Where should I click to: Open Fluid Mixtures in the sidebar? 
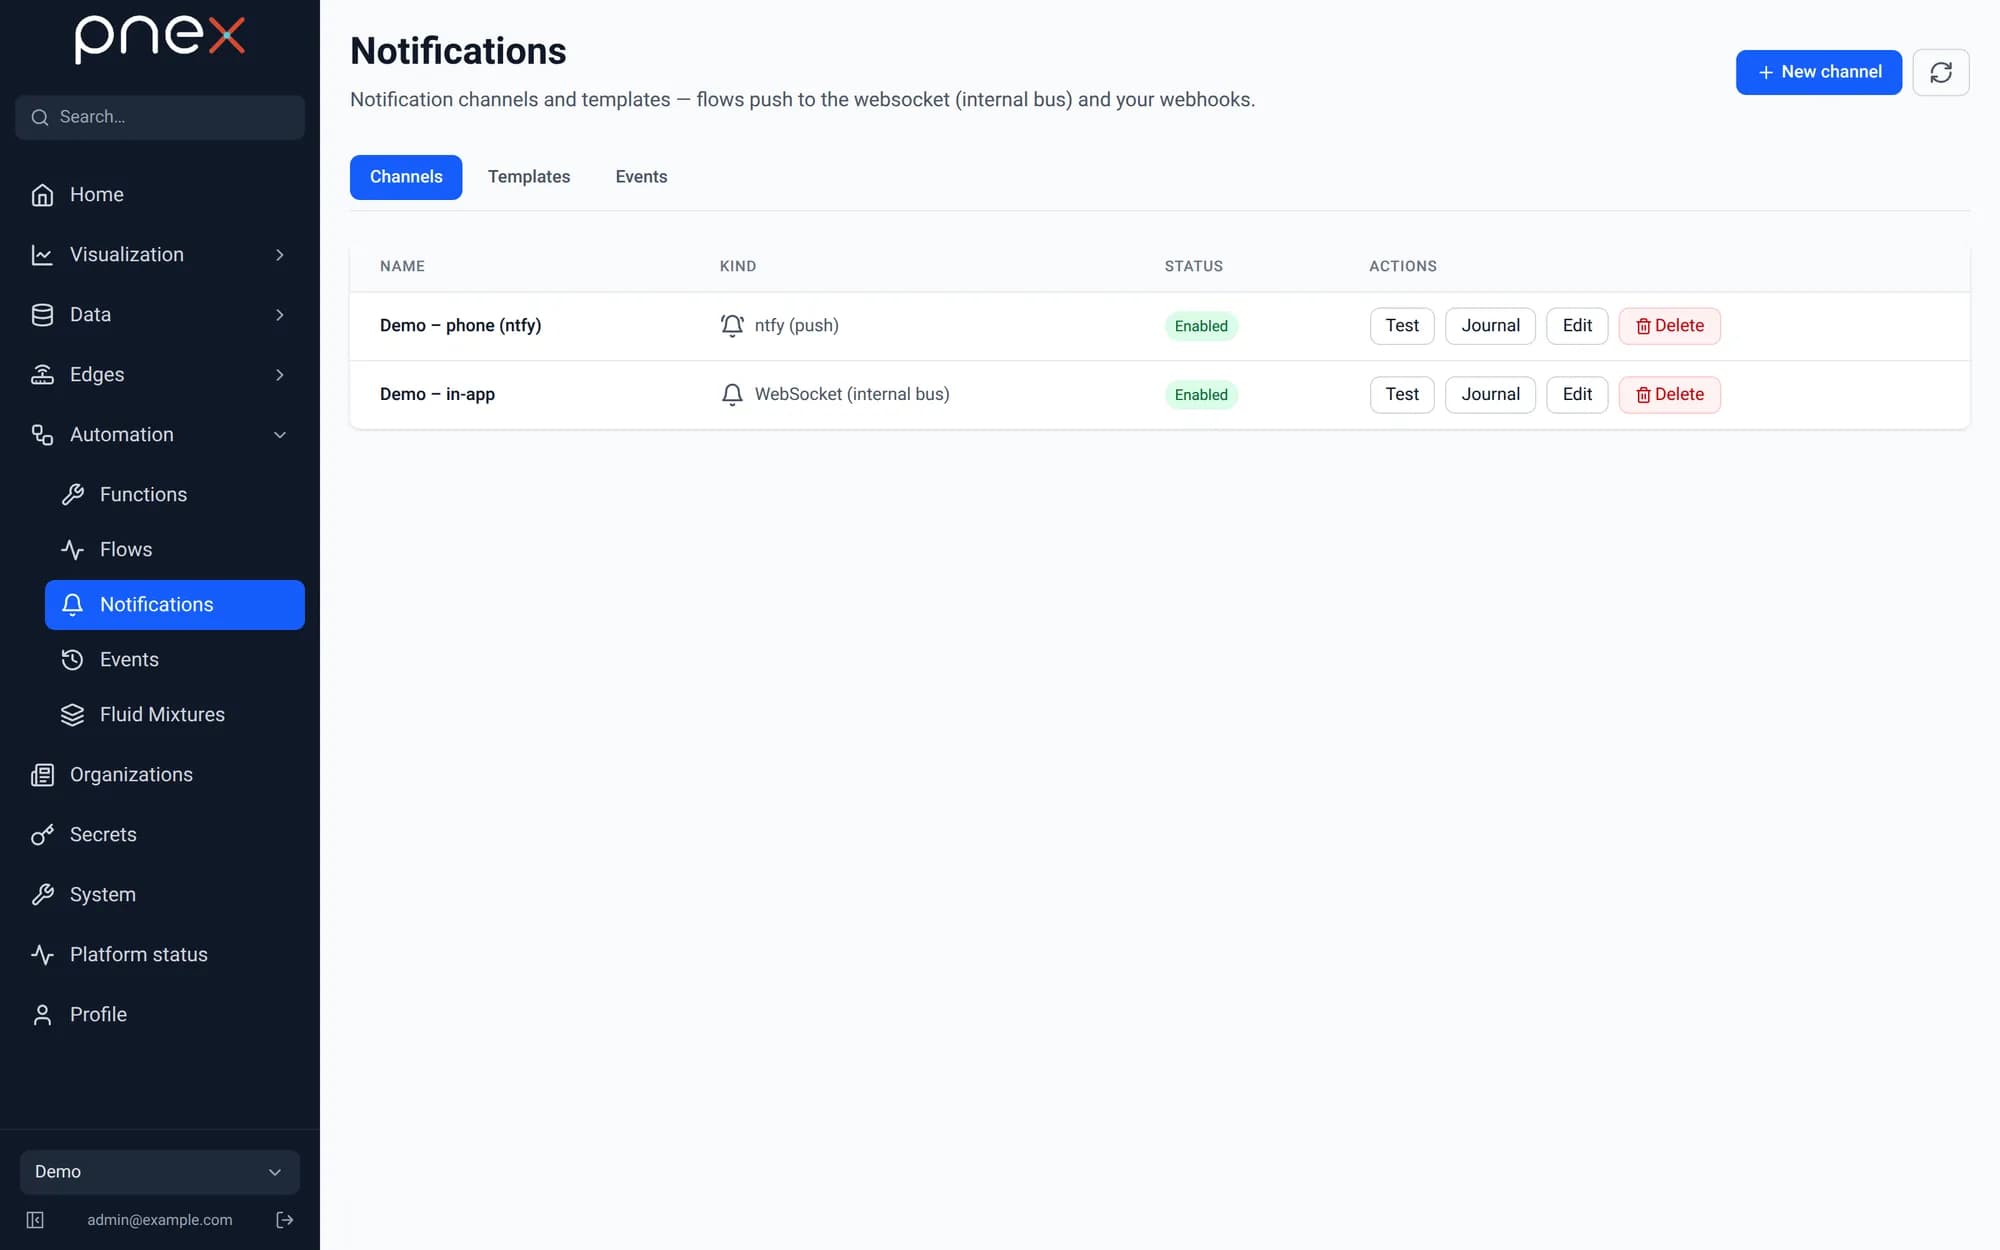click(x=175, y=714)
